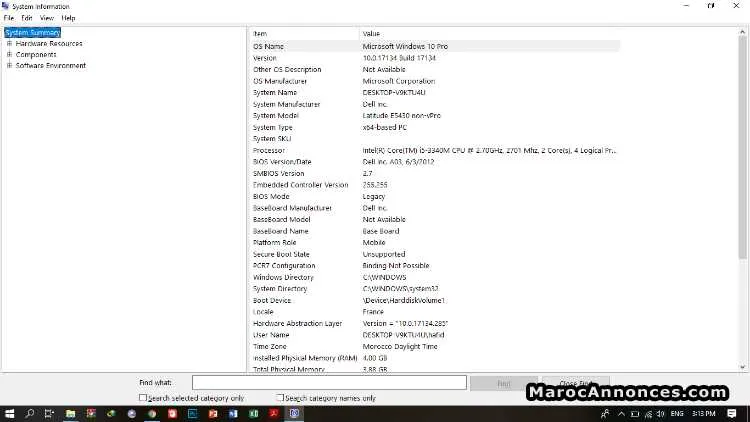Viewport: 750px width, 422px height.
Task: Select the OS Name row
Action: 435,46
